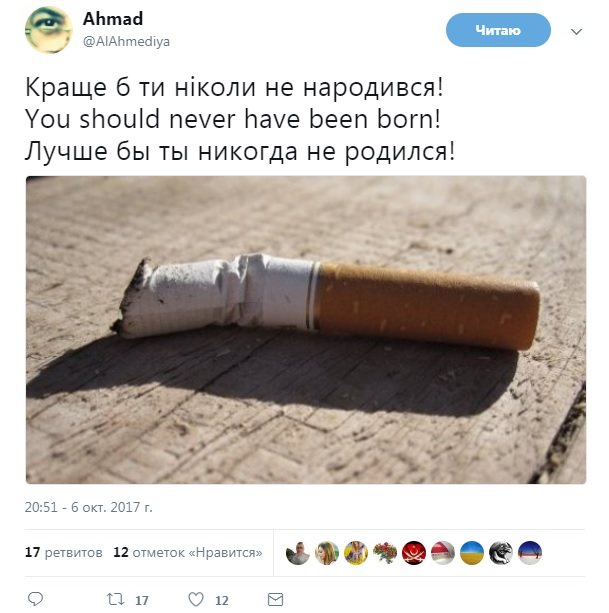This screenshot has width=609, height=613.
Task: Click the retweet count 17 beside arrows
Action: tap(142, 600)
